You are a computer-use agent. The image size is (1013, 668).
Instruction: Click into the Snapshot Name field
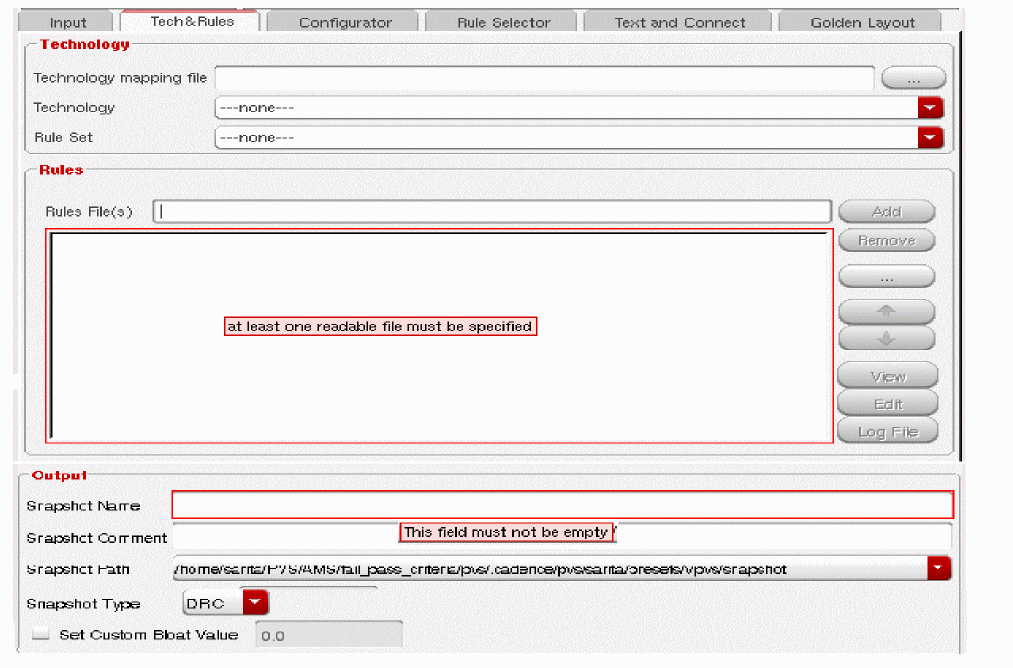click(562, 505)
